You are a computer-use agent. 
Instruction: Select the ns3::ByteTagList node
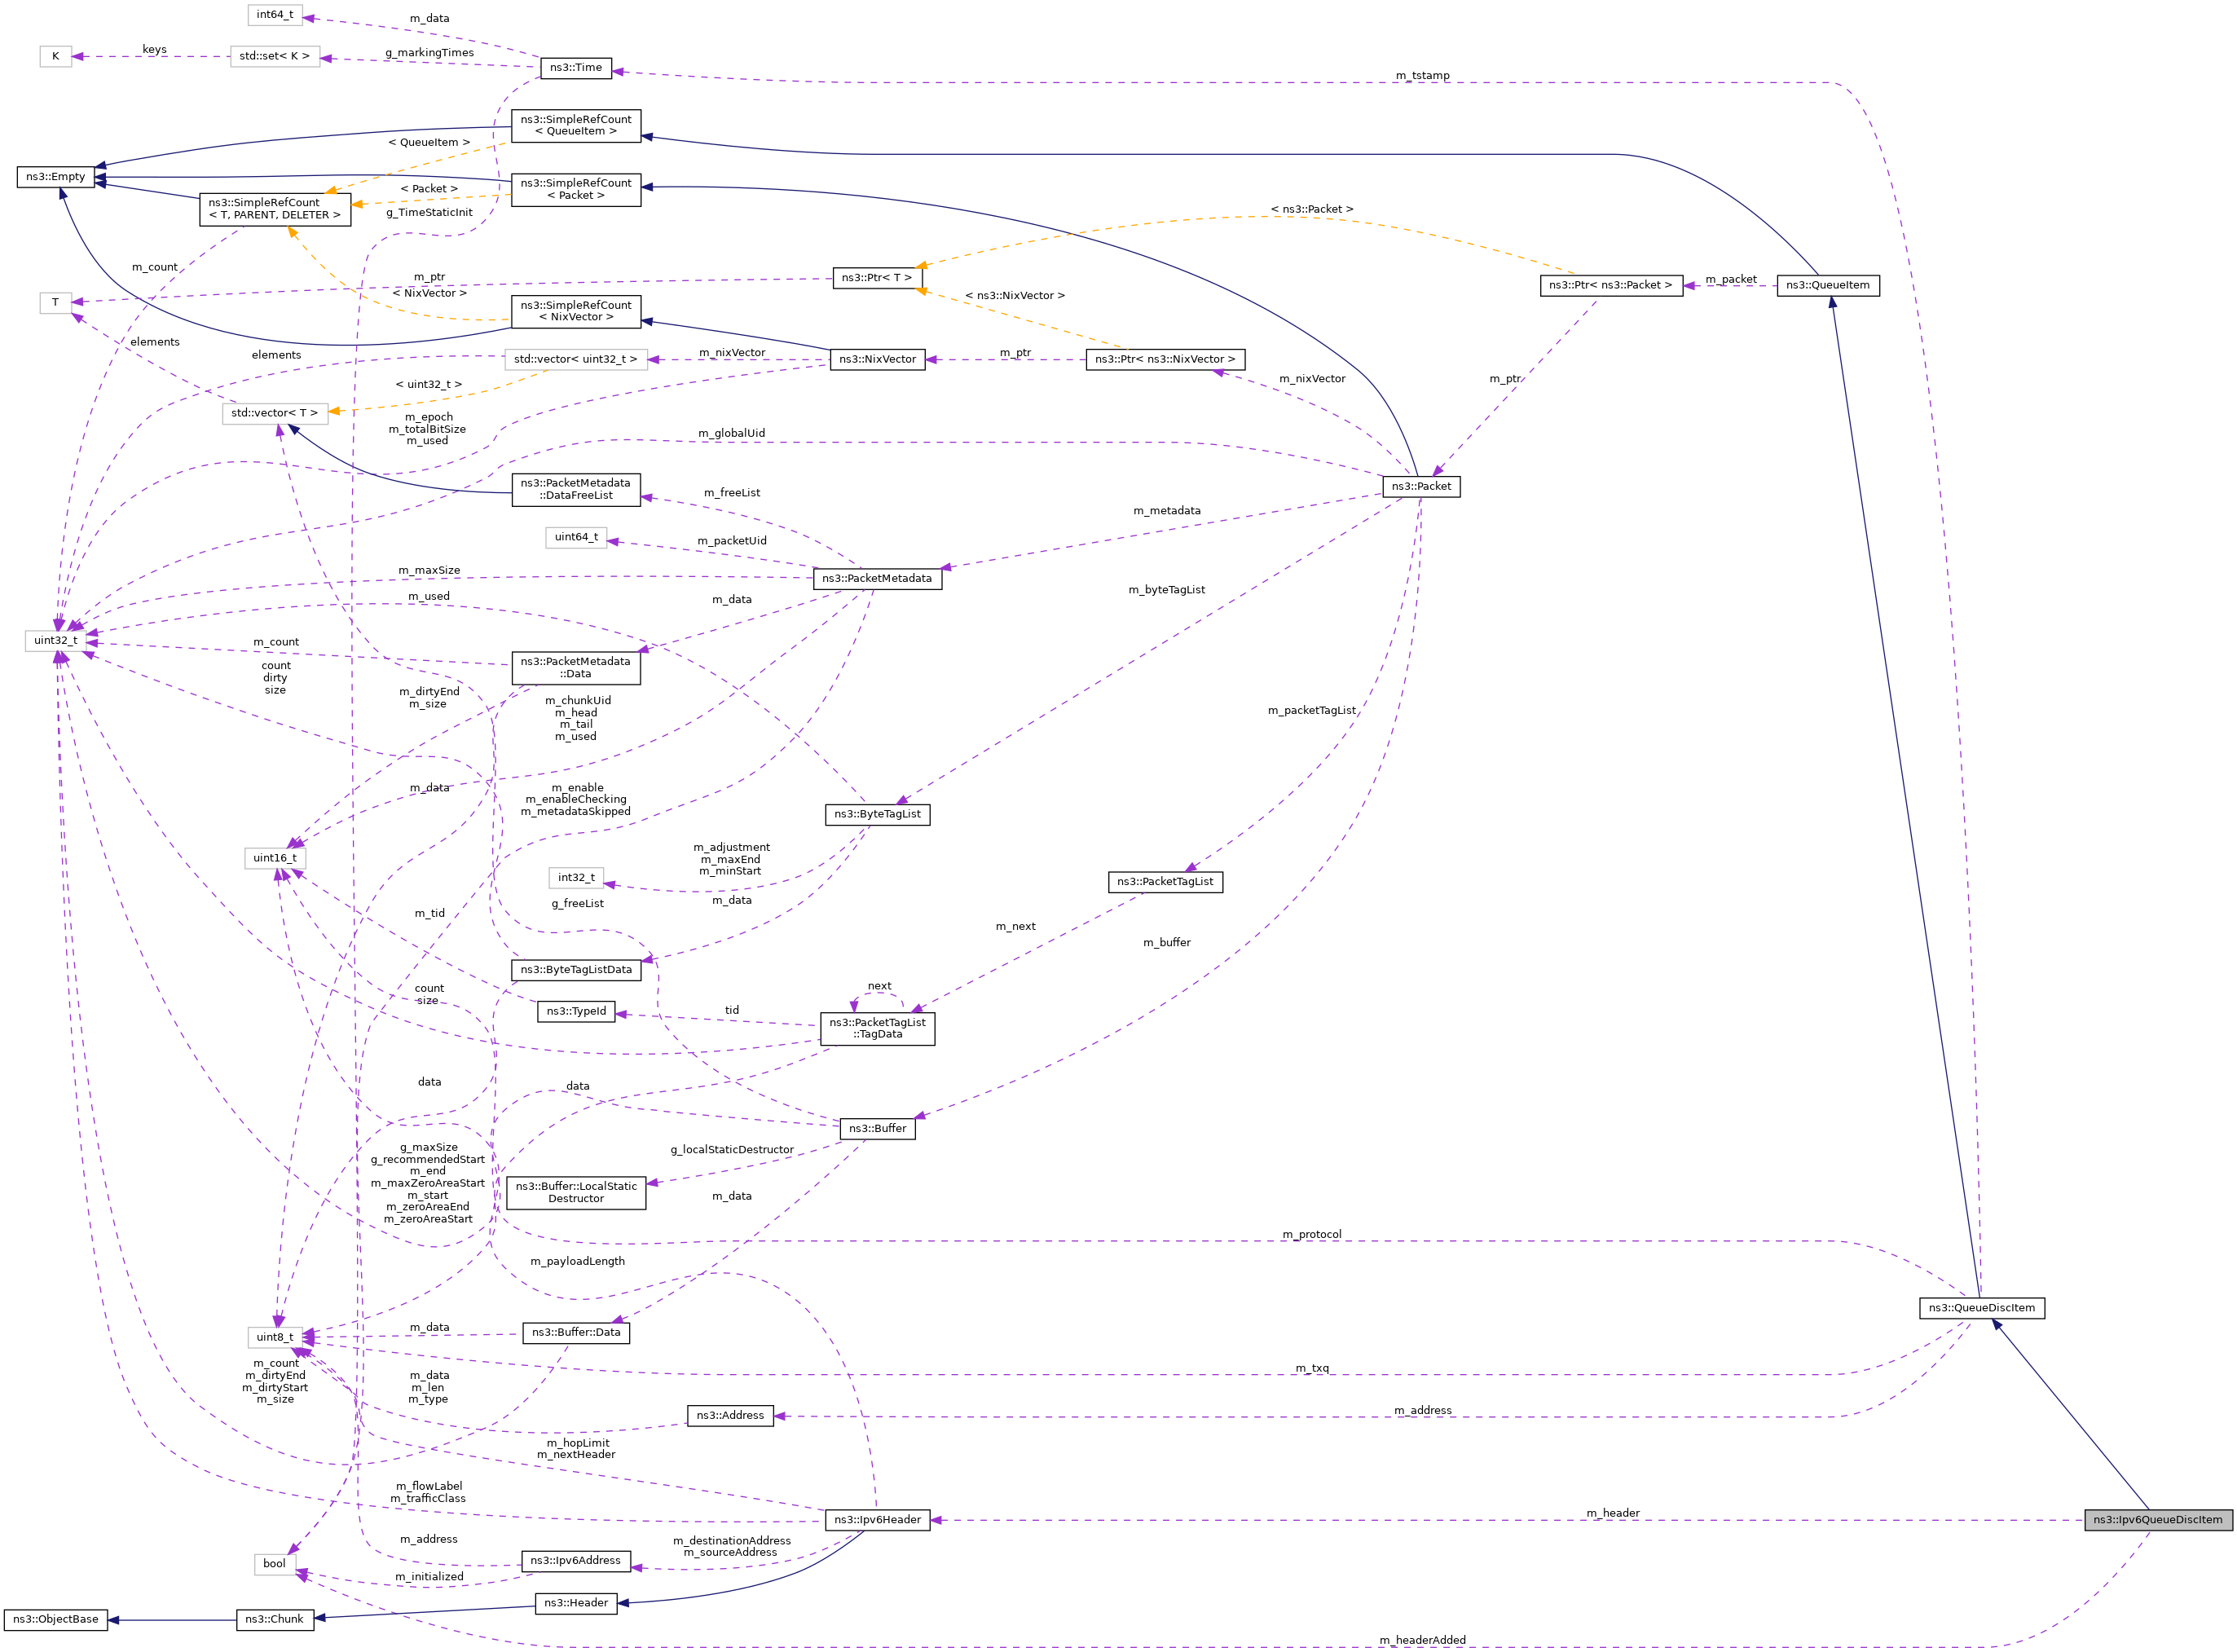coord(876,815)
